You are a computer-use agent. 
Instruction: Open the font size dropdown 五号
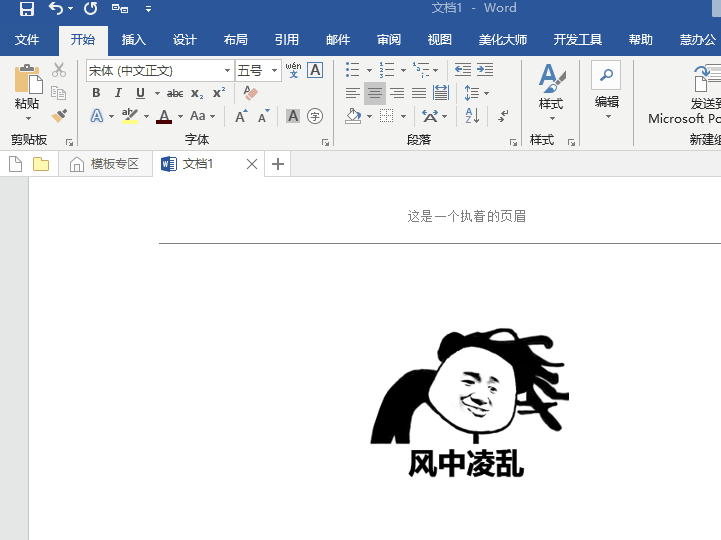click(x=275, y=70)
